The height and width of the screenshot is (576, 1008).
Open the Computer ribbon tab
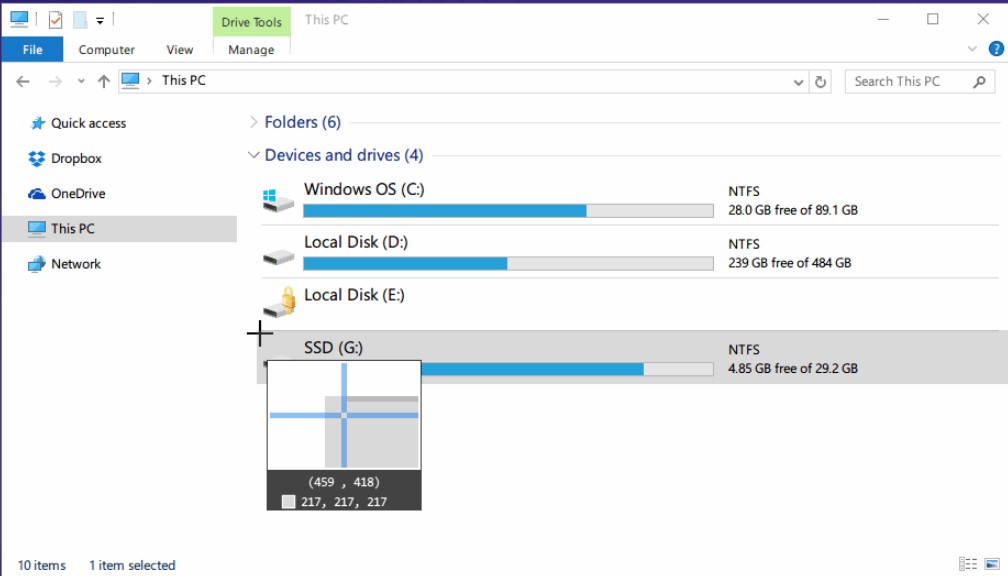click(106, 50)
